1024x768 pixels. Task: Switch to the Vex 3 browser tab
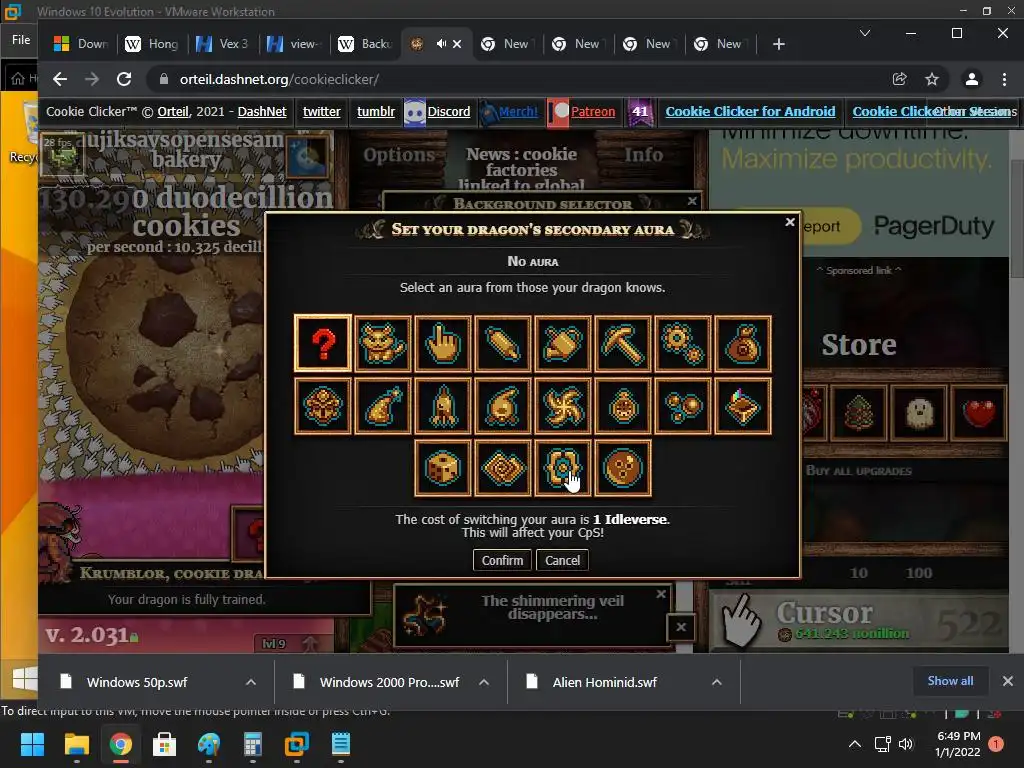pyautogui.click(x=223, y=44)
